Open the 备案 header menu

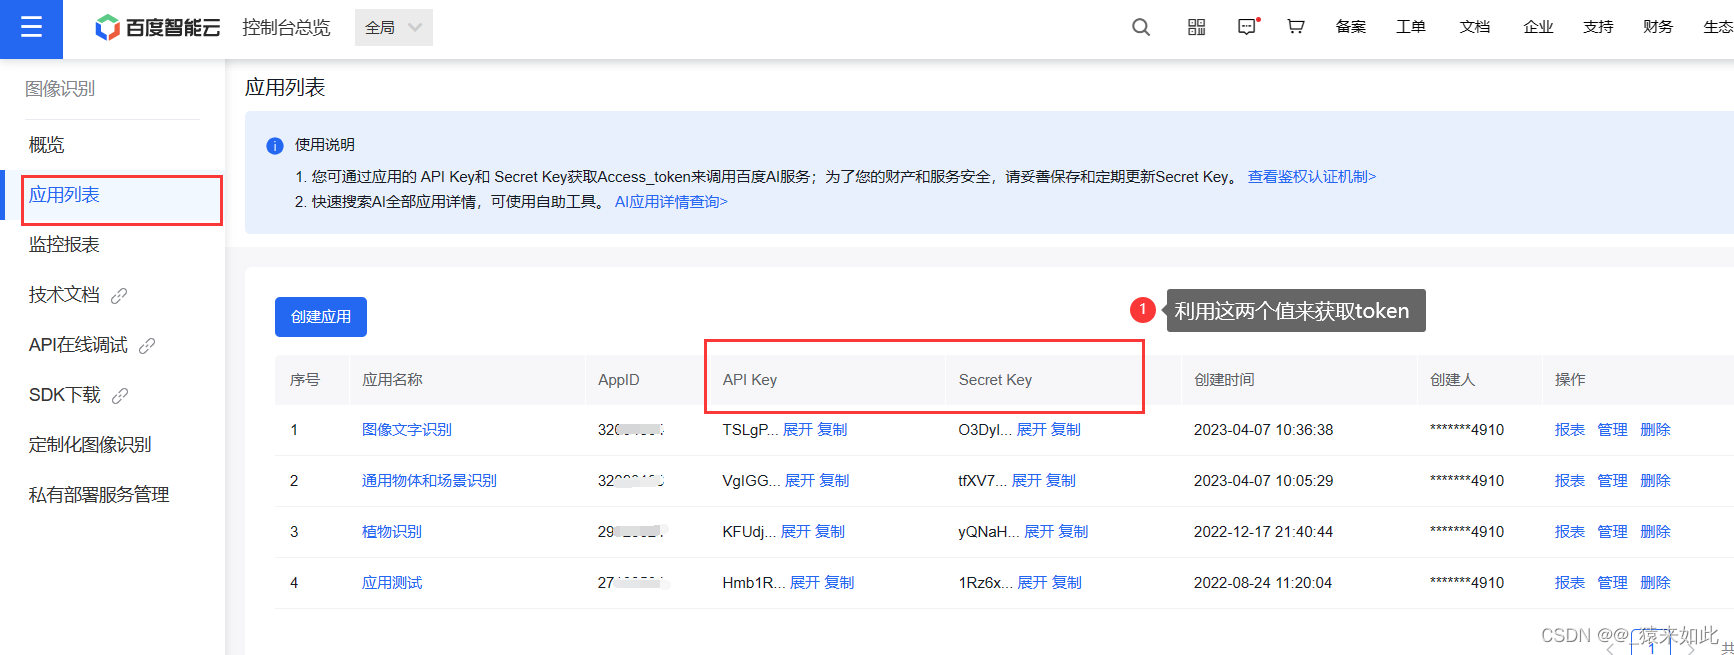(x=1350, y=27)
